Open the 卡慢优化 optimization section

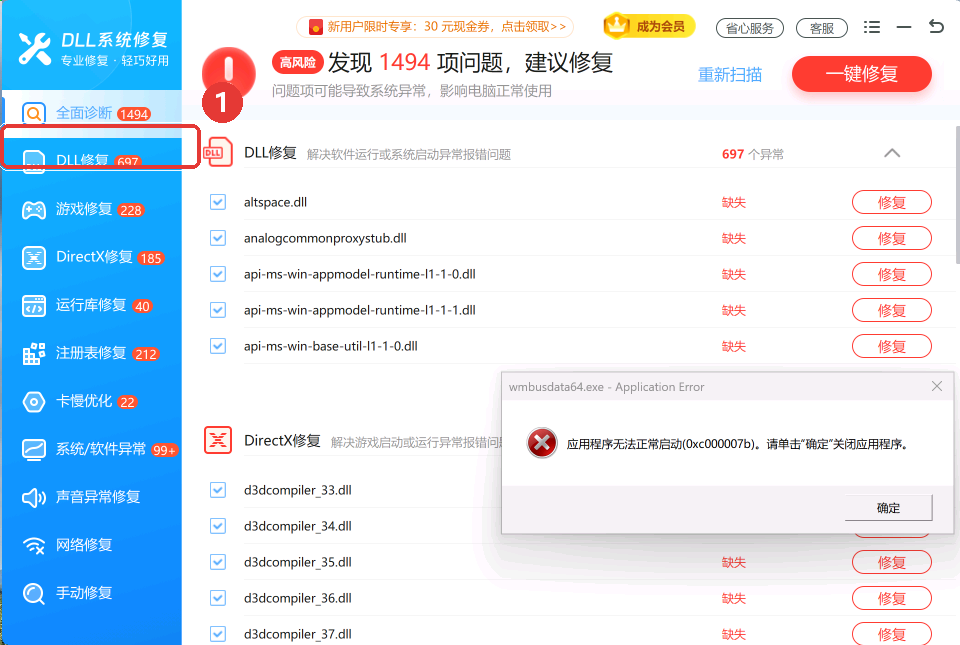coord(92,401)
